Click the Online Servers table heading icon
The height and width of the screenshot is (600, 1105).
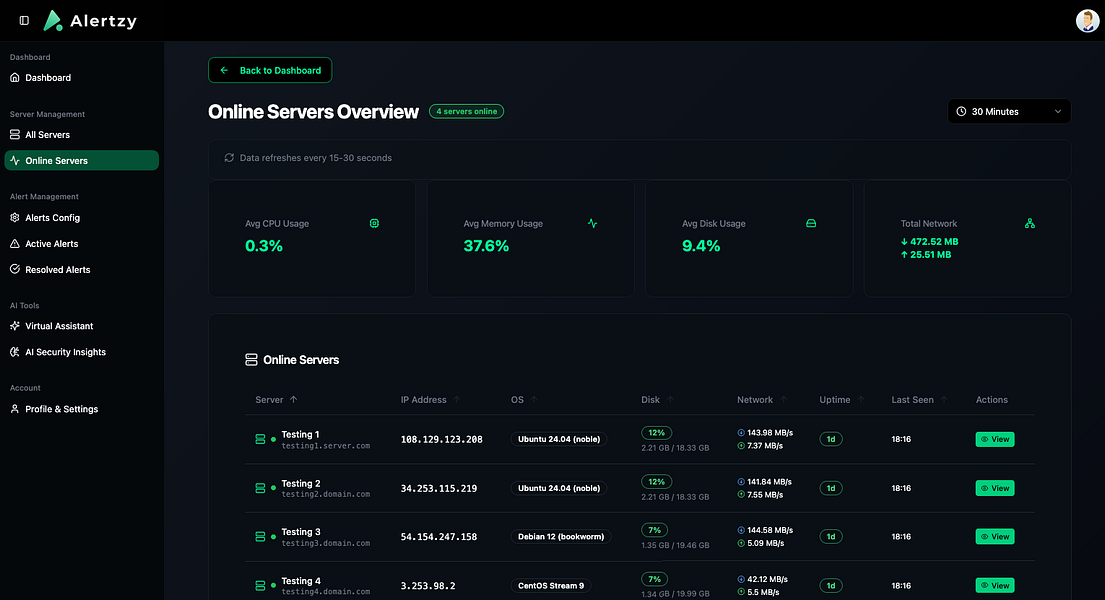(251, 360)
